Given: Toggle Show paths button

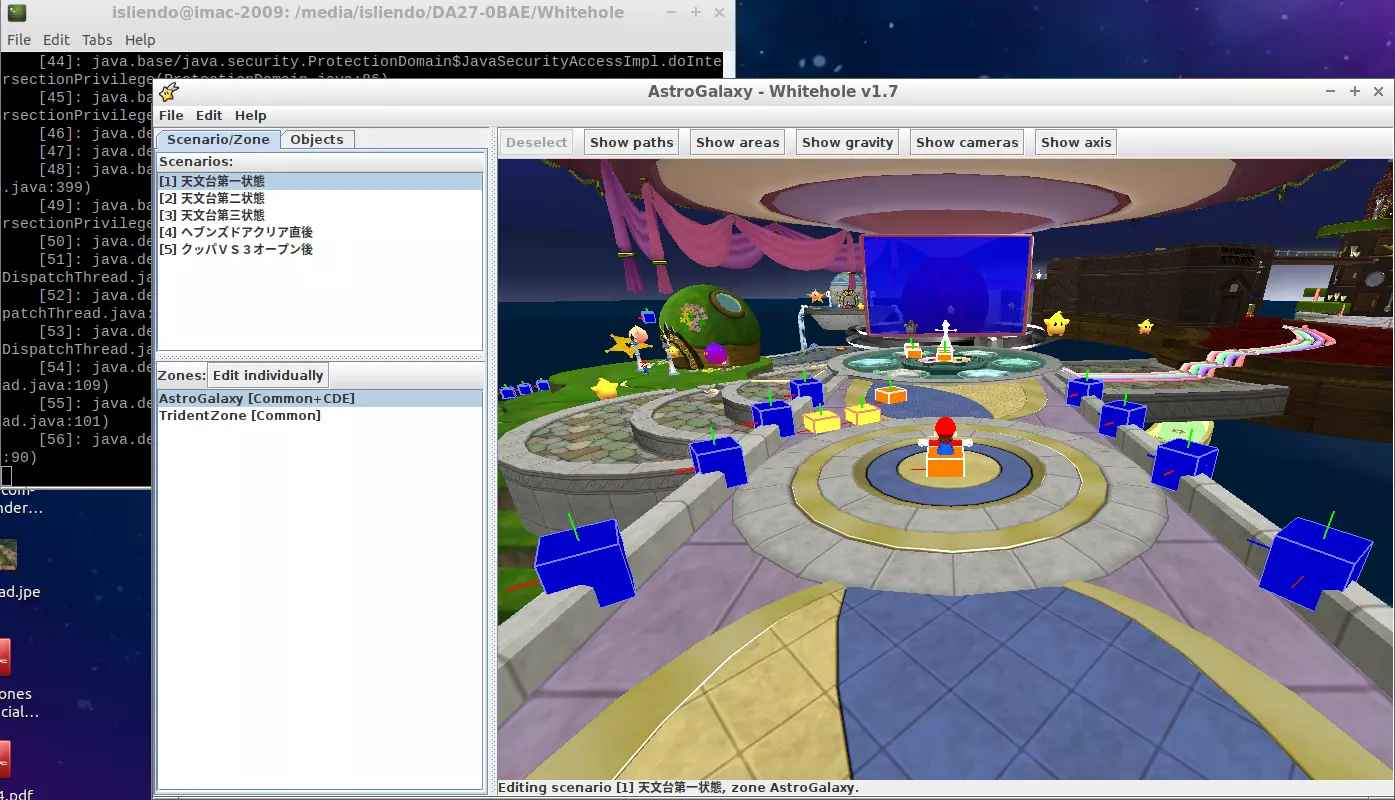Looking at the screenshot, I should (x=632, y=142).
